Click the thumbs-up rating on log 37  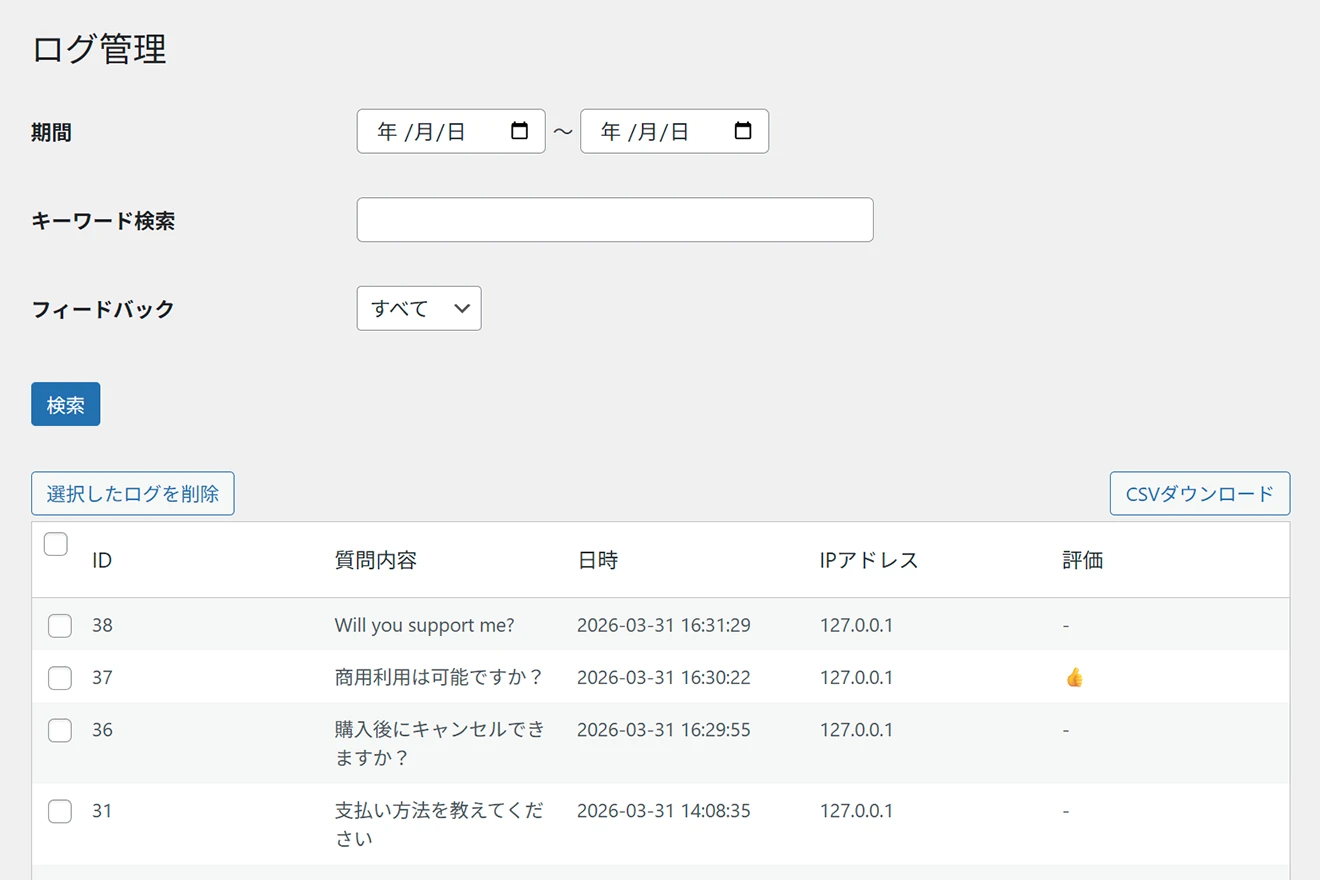tap(1074, 678)
